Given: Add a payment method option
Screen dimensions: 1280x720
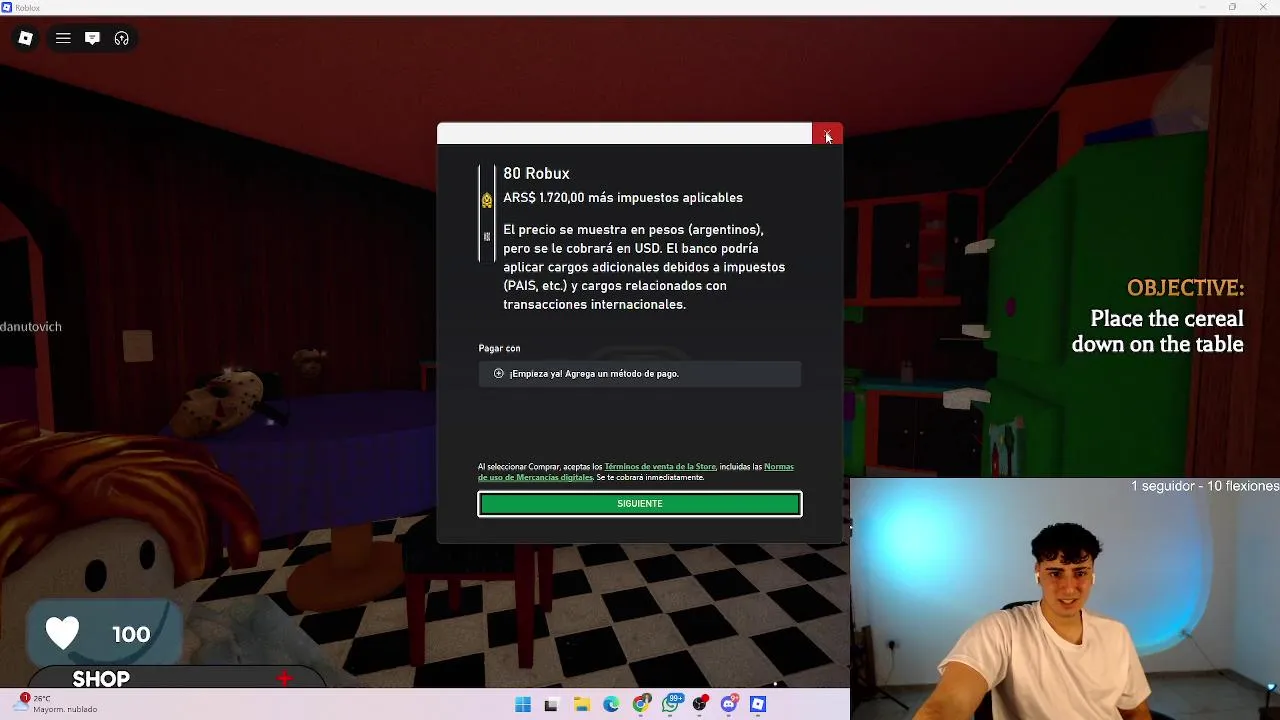Looking at the screenshot, I should point(640,374).
